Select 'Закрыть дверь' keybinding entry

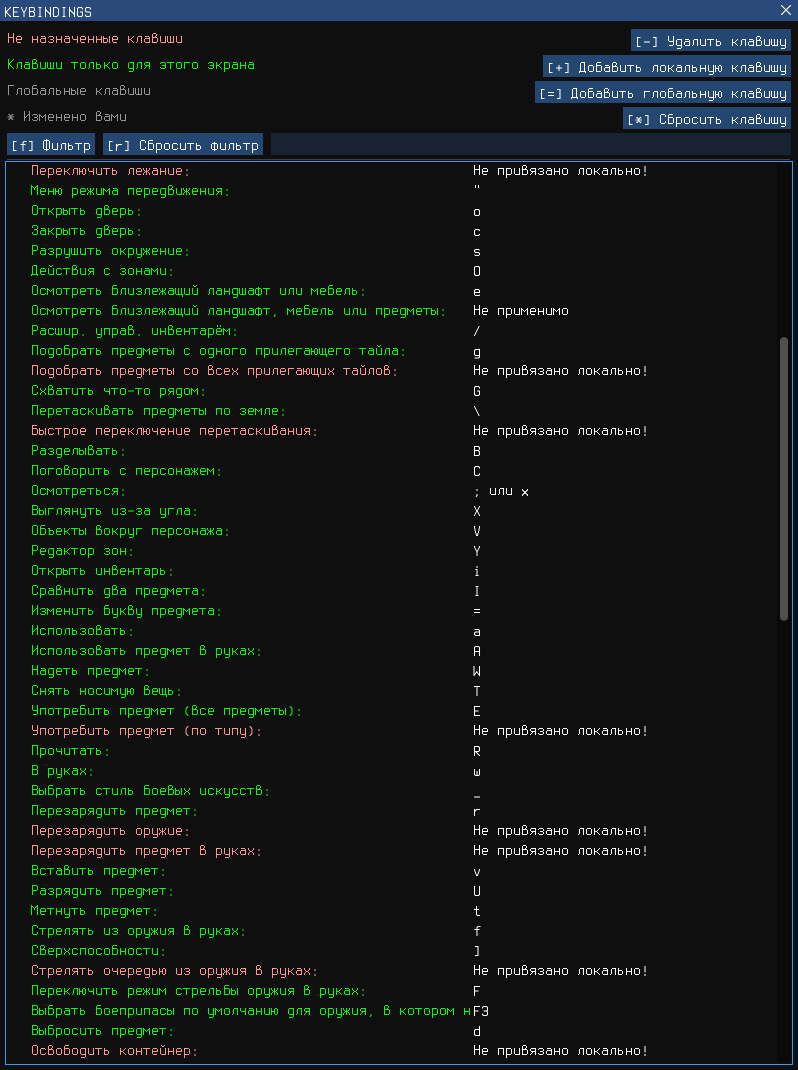(x=86, y=231)
